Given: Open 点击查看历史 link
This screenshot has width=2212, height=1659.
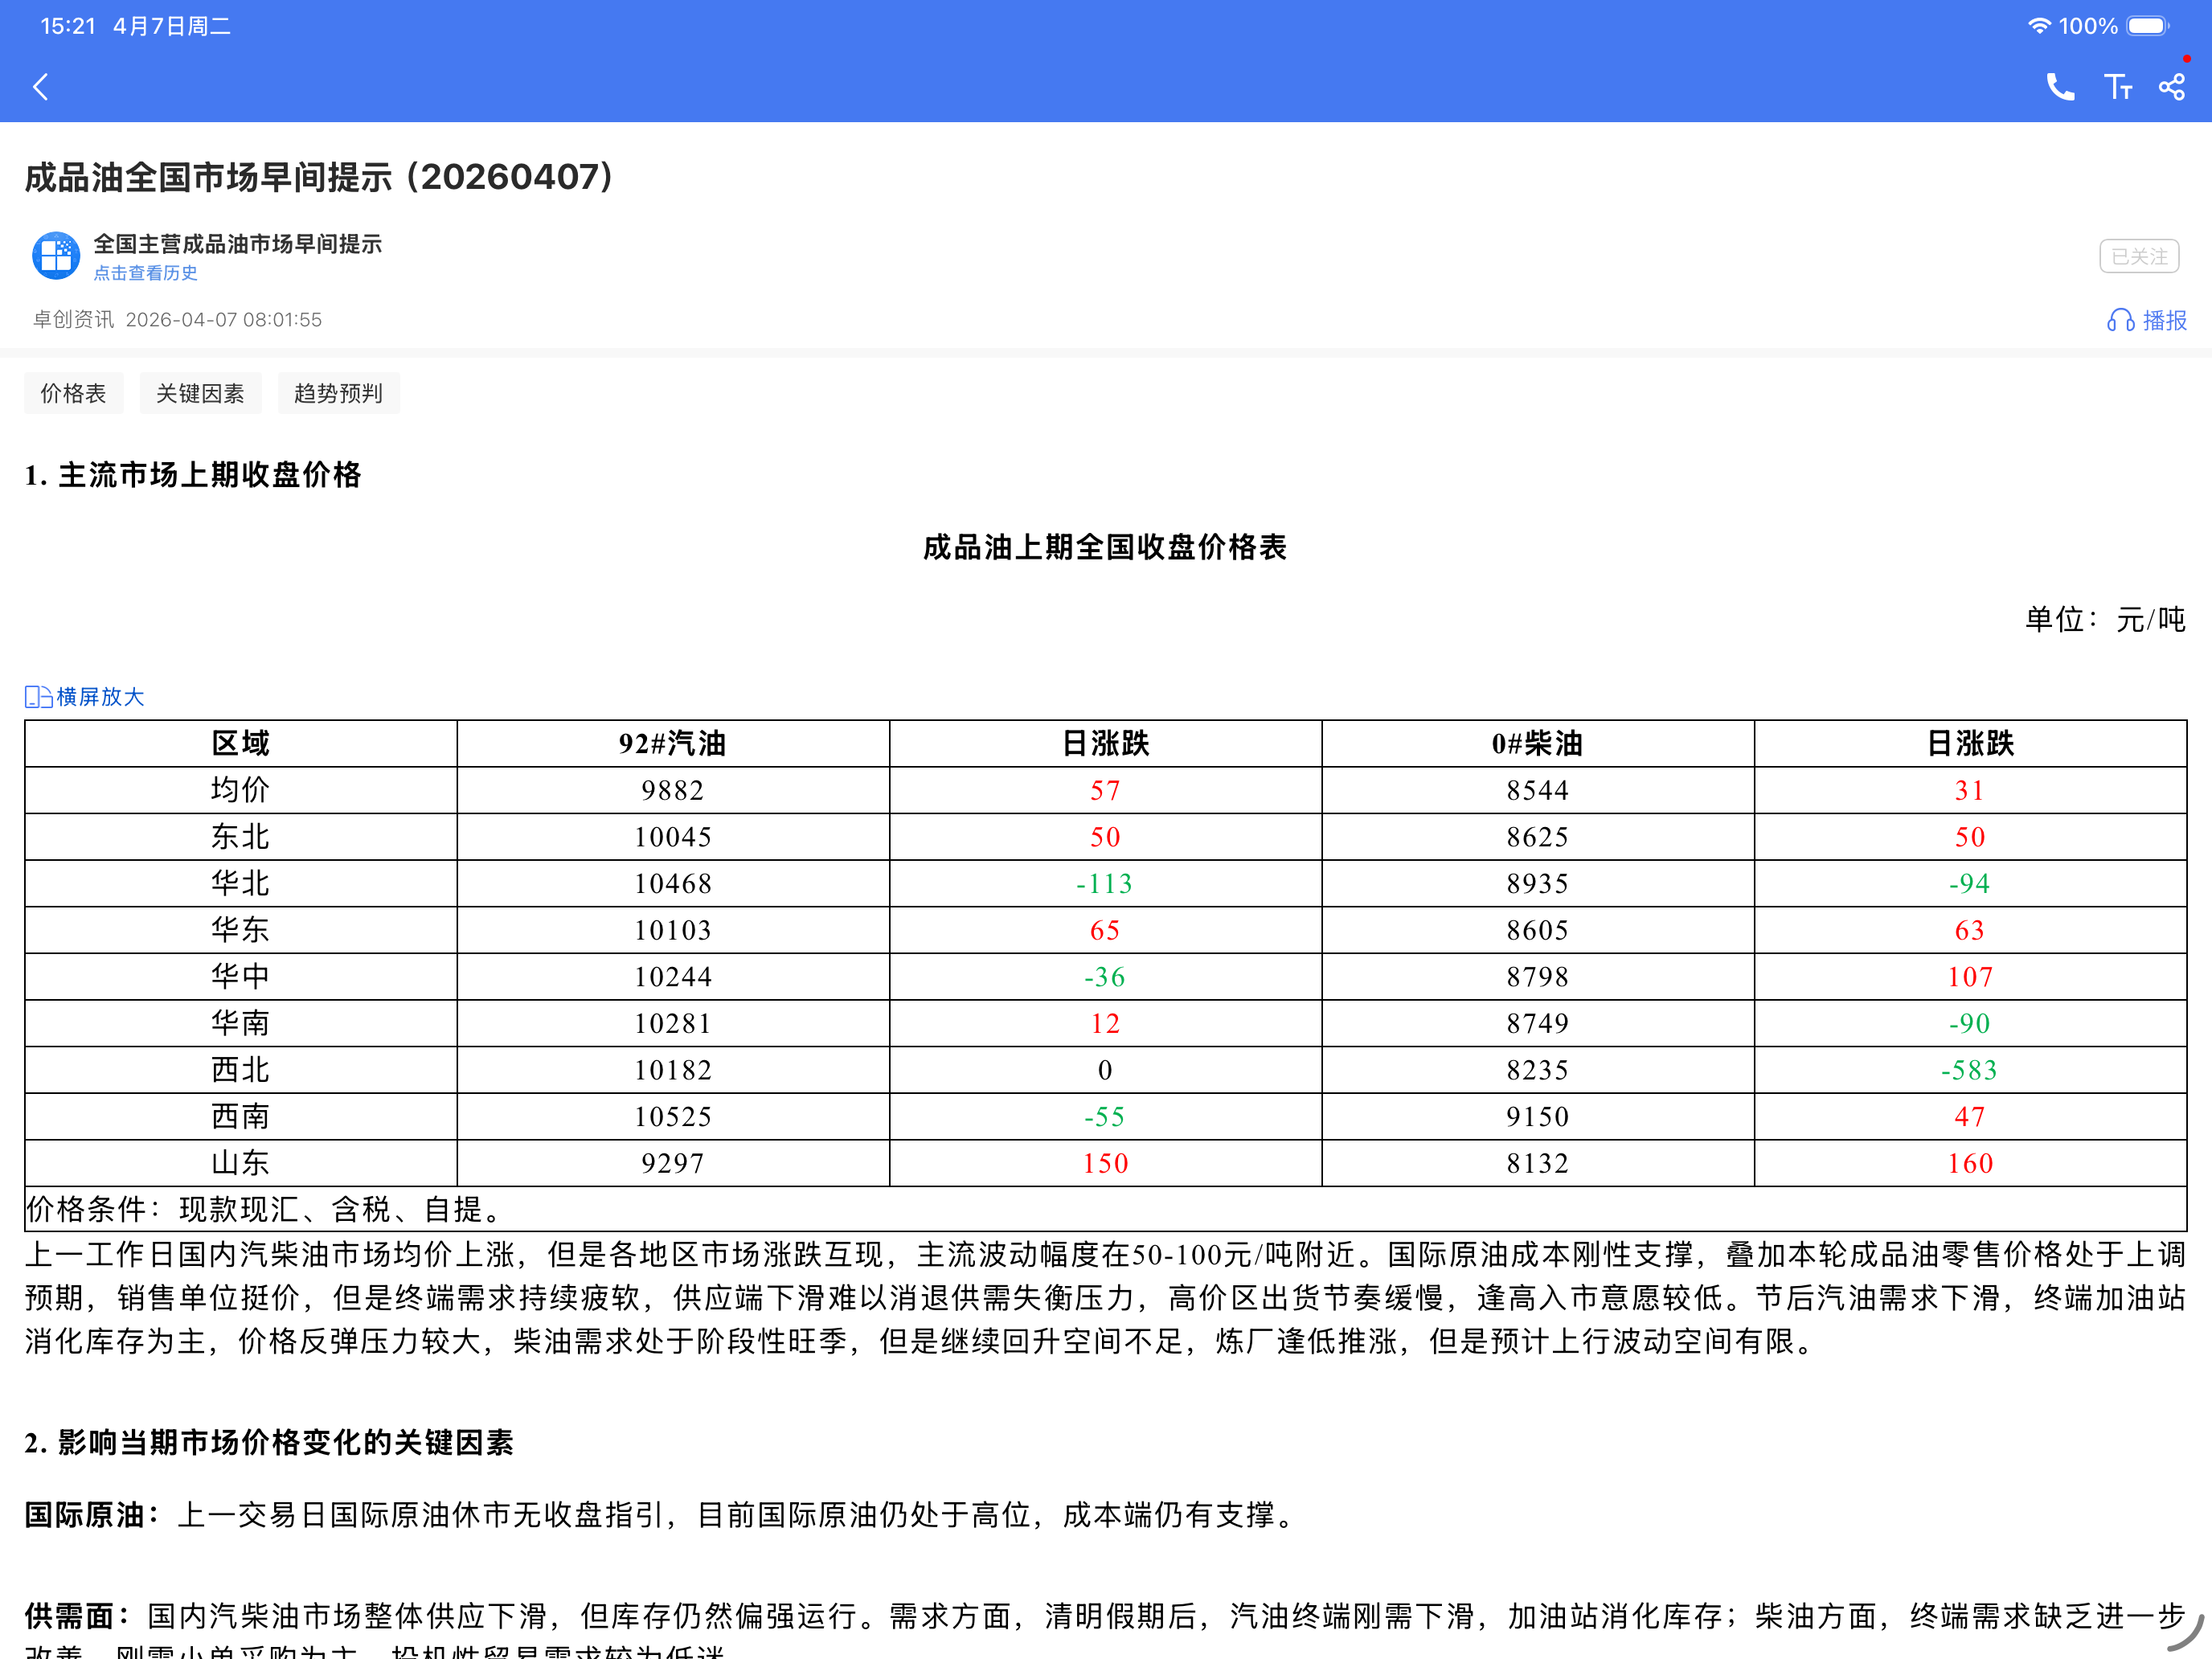Looking at the screenshot, I should pyautogui.click(x=145, y=273).
